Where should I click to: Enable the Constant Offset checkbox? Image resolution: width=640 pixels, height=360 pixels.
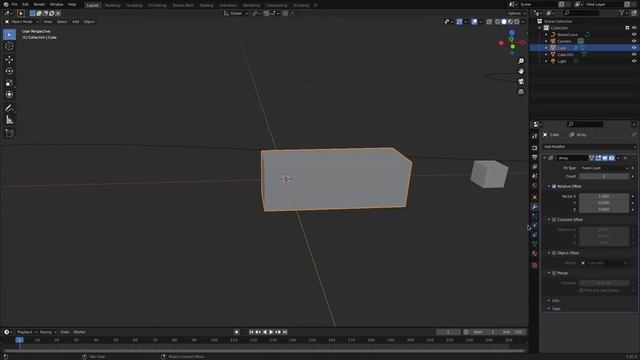pos(554,220)
